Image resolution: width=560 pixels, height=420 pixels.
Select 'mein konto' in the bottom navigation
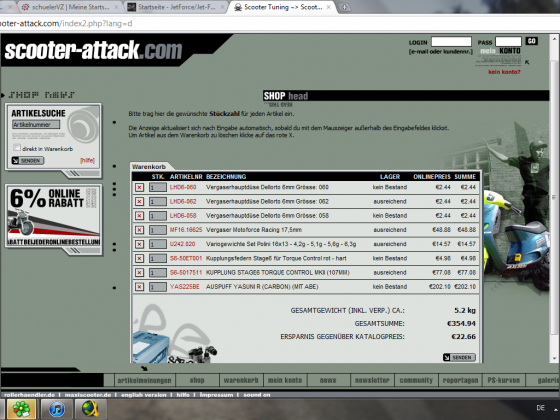pos(285,380)
